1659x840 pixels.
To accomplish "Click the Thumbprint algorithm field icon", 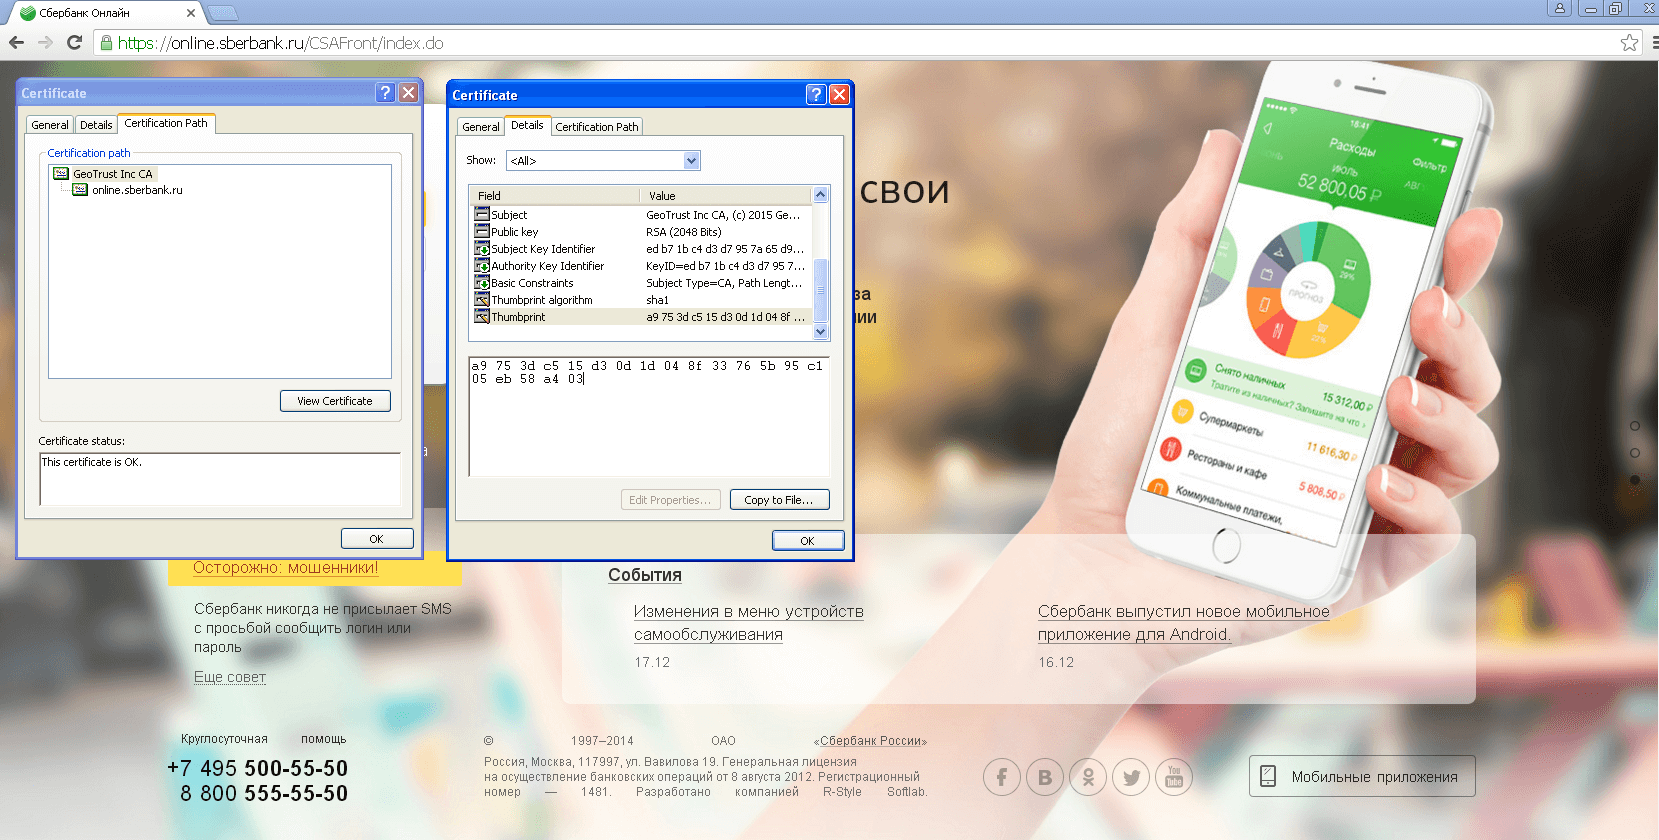I will tap(482, 300).
